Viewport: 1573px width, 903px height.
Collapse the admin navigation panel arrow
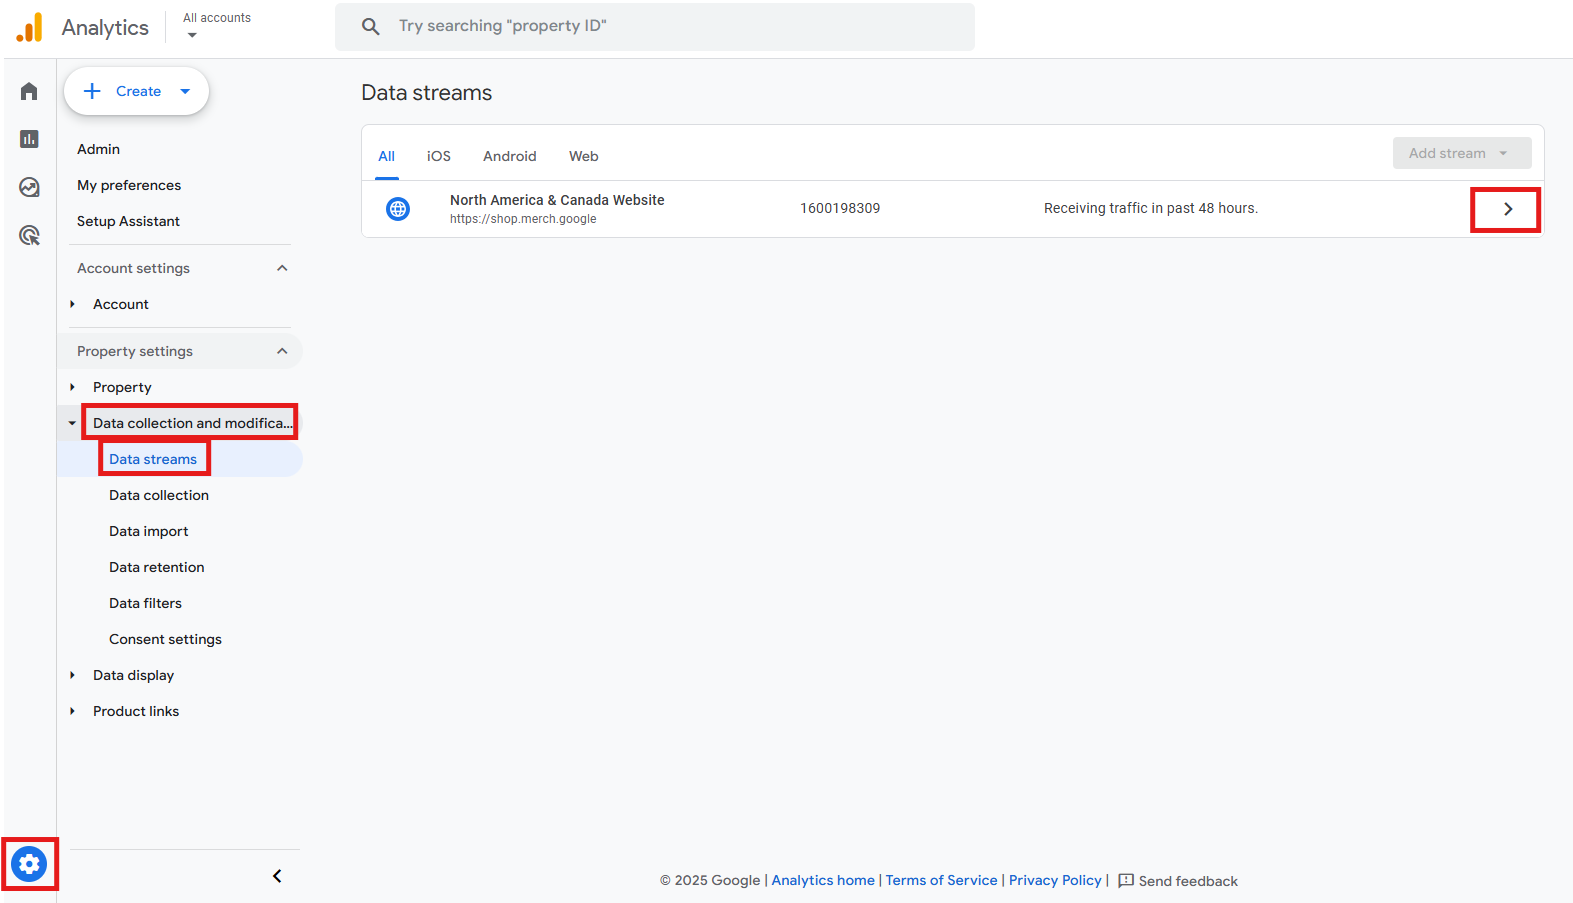(x=277, y=876)
